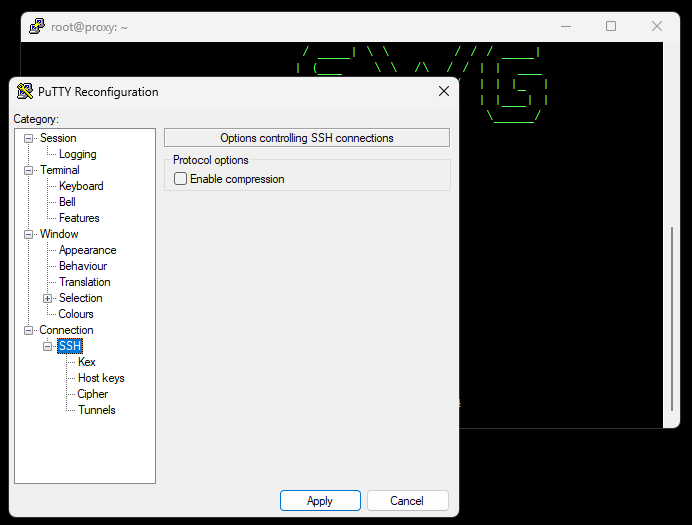Screen dimensions: 692x525
Task: Open the Kex settings
Action: point(86,362)
